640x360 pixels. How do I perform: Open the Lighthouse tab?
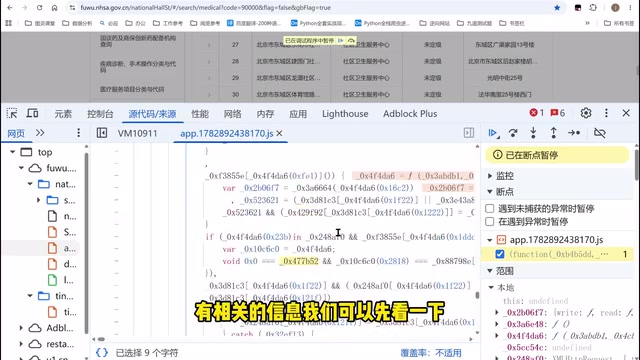point(345,114)
